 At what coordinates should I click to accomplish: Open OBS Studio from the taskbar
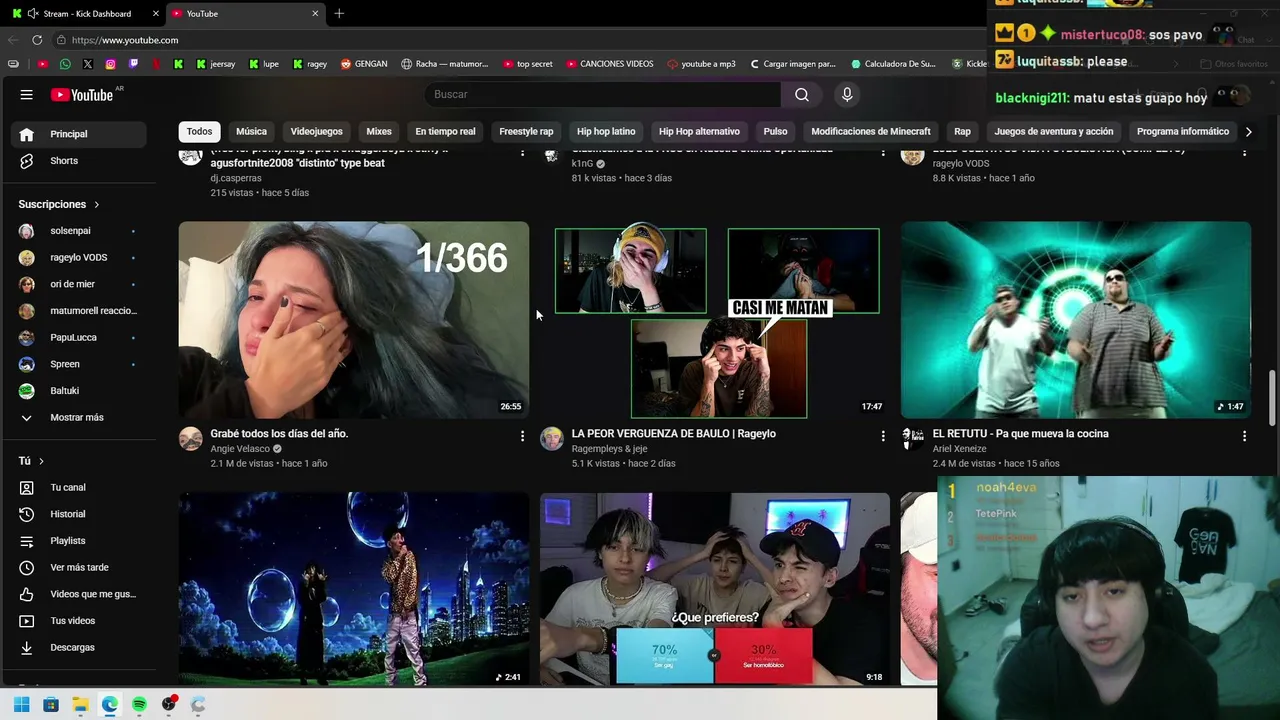tap(169, 705)
